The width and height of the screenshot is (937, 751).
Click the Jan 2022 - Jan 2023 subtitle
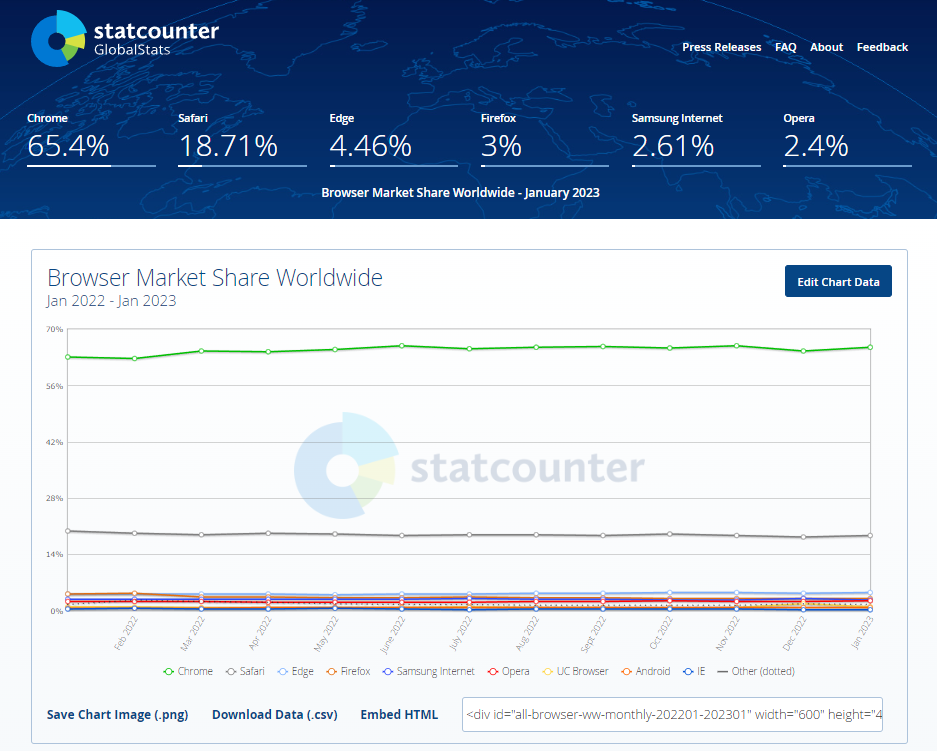pyautogui.click(x=111, y=301)
